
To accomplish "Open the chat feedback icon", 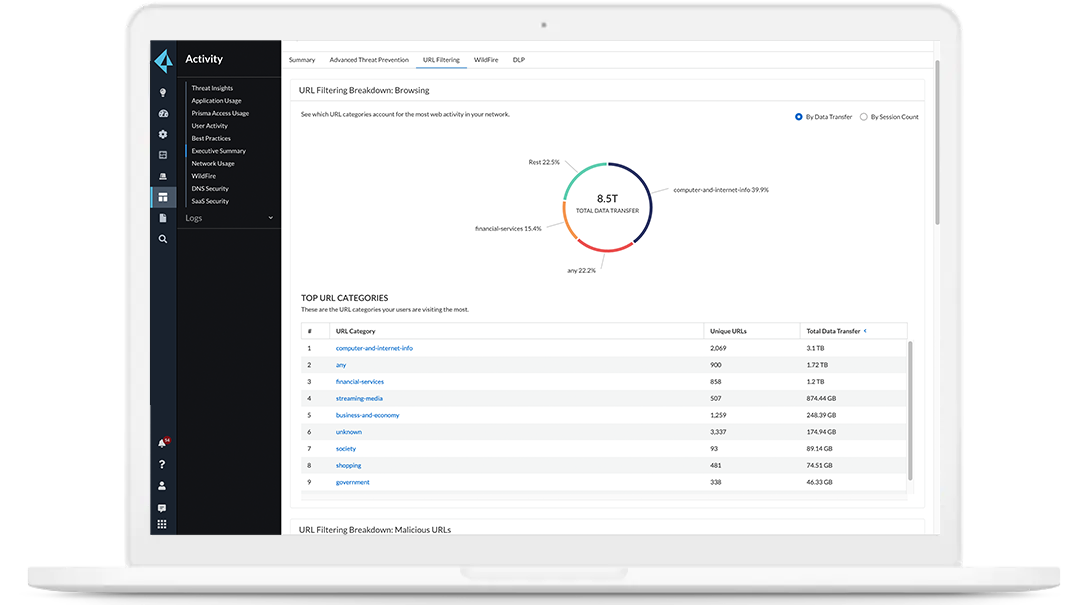I will coord(162,507).
